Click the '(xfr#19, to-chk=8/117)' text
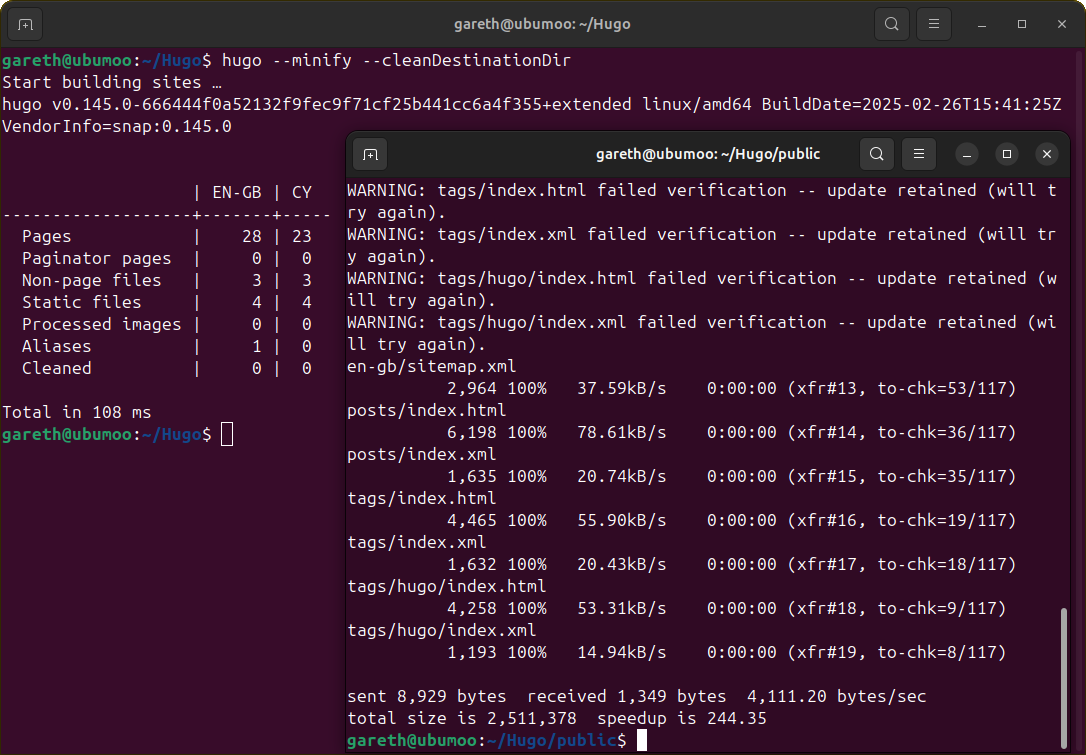 click(x=896, y=652)
